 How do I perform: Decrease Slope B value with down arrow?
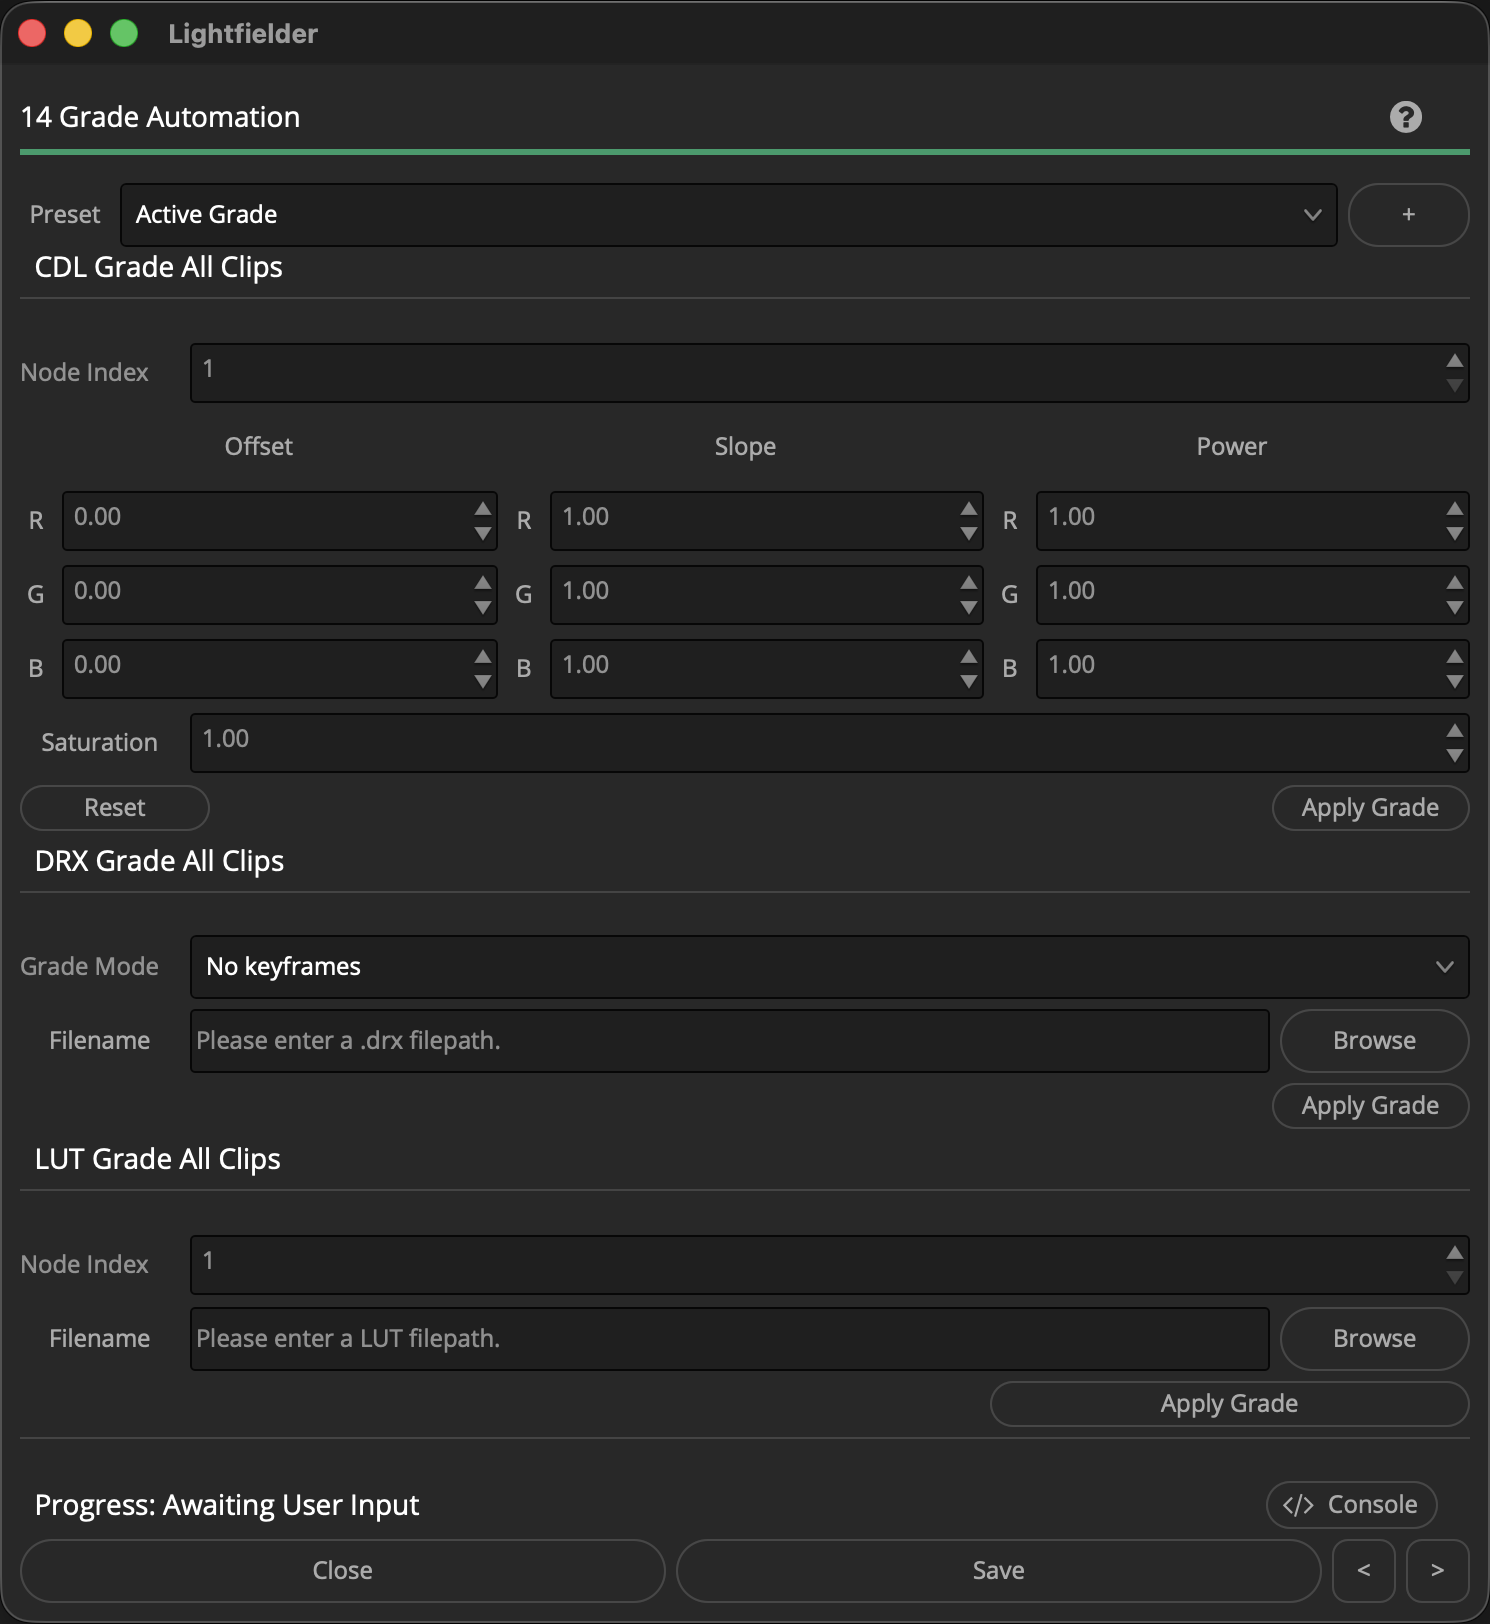click(969, 681)
